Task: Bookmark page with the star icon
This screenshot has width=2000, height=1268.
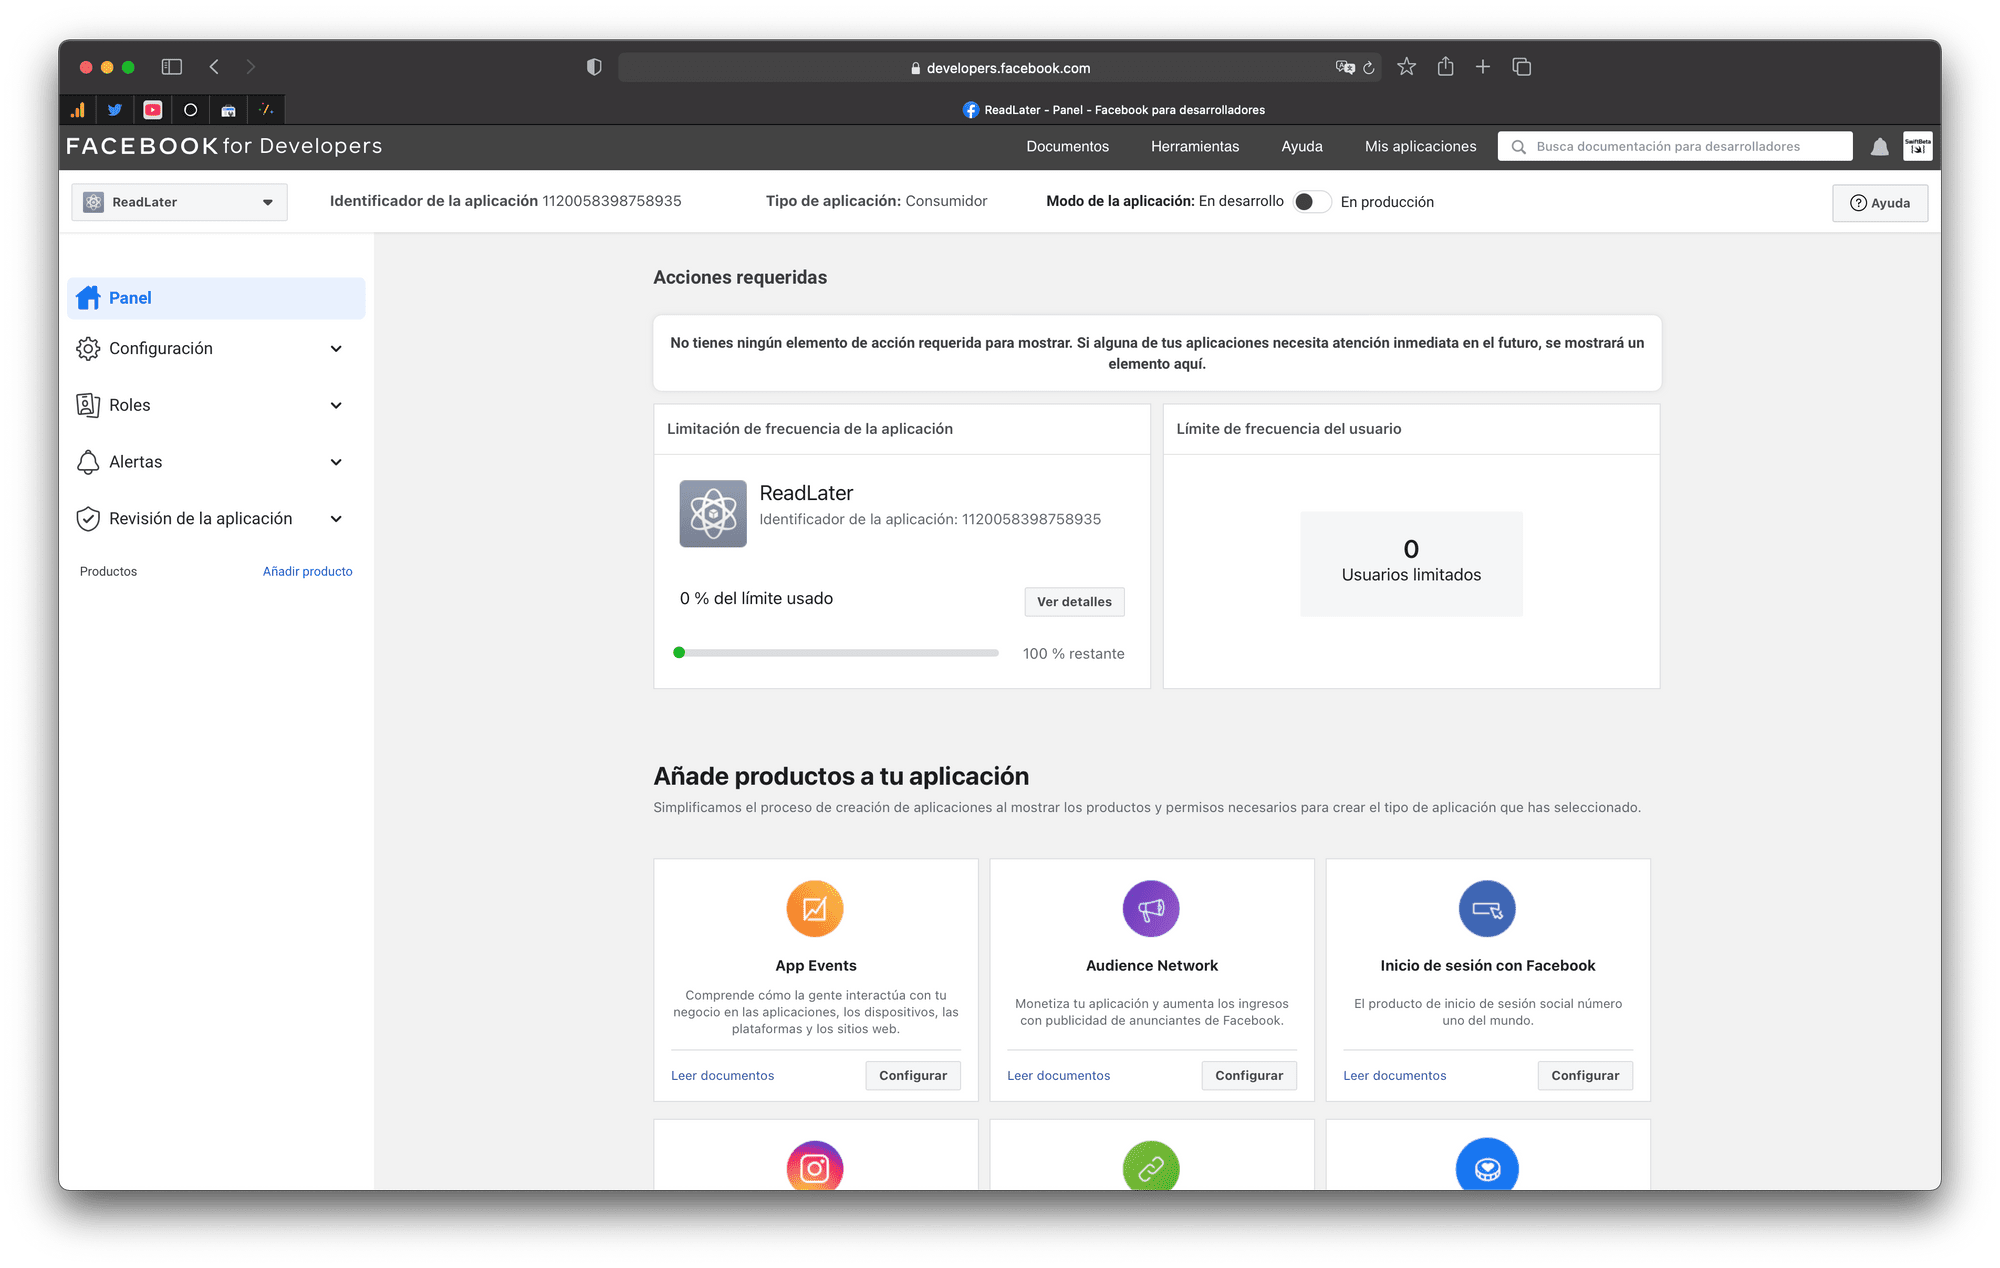Action: (1407, 67)
